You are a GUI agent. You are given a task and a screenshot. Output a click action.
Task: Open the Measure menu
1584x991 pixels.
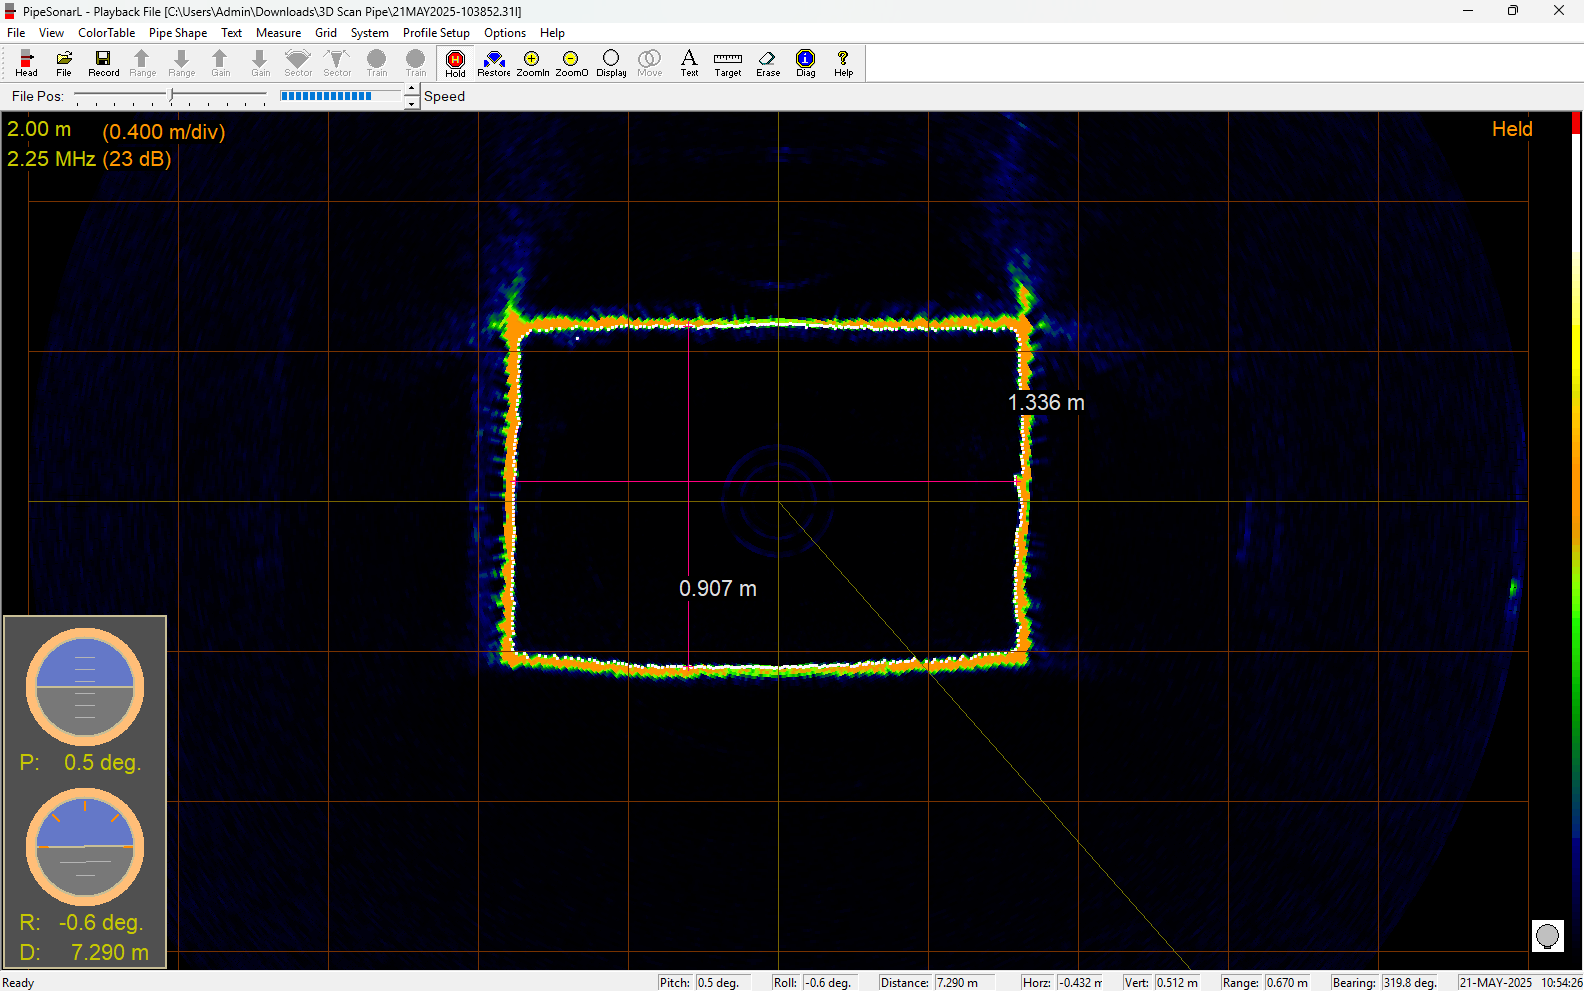278,33
